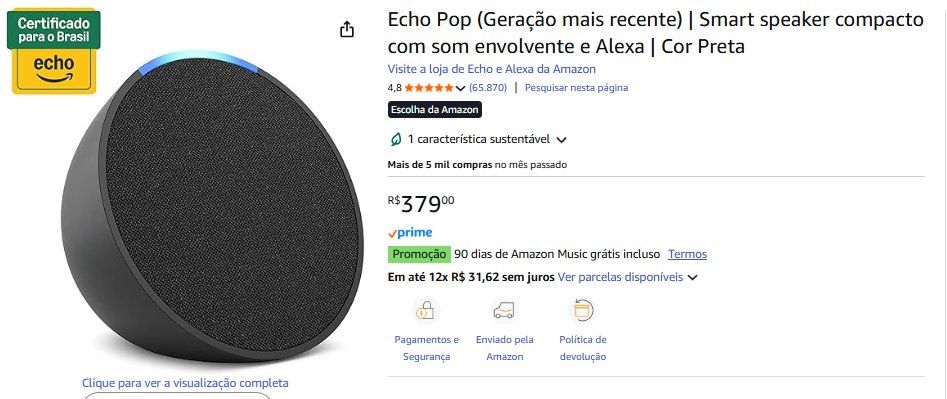This screenshot has height=399, width=947.
Task: Click the Política de devolução return icon
Action: (583, 311)
